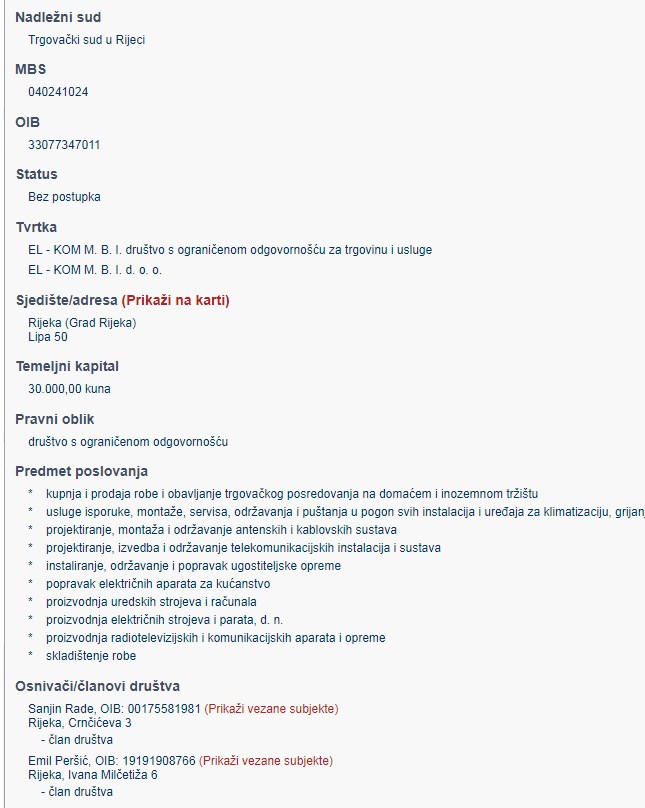Open the "Prikaži na karti" map link
The height and width of the screenshot is (808, 645).
click(175, 300)
